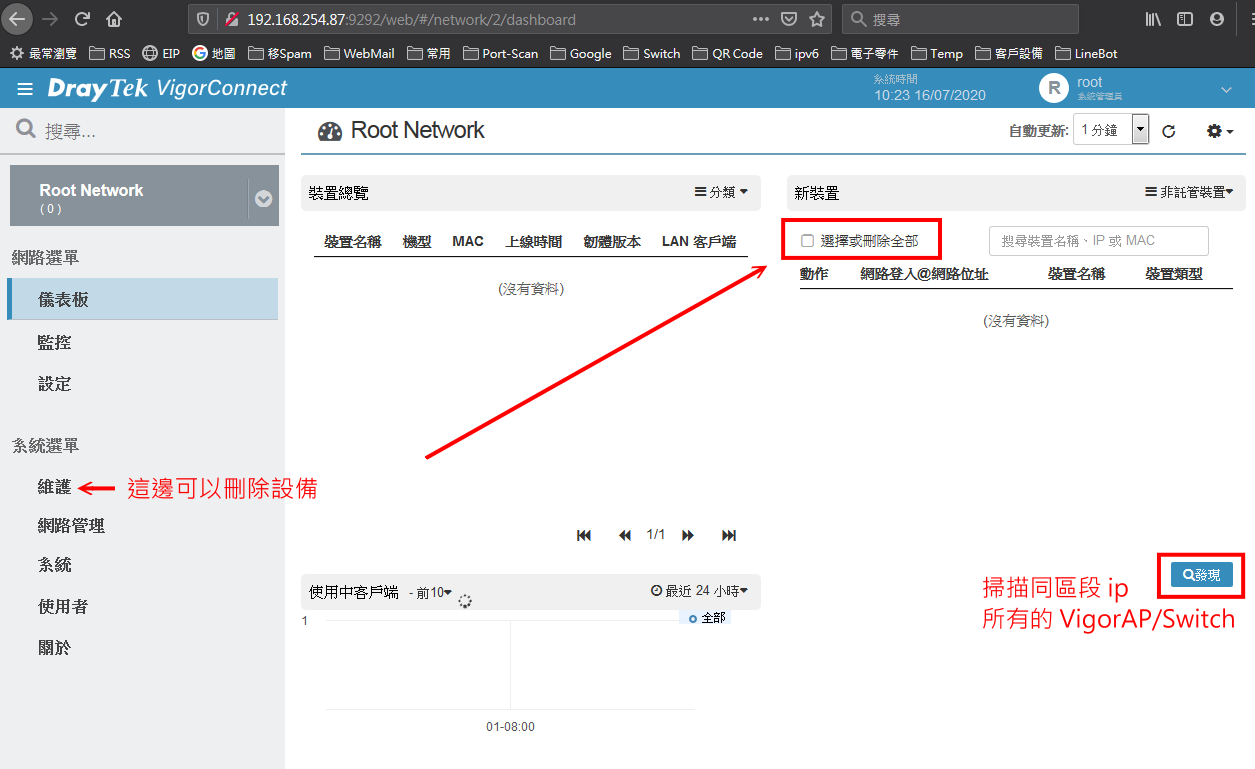Open the 最近 24 小時 time range dropdown
1255x769 pixels.
click(699, 591)
